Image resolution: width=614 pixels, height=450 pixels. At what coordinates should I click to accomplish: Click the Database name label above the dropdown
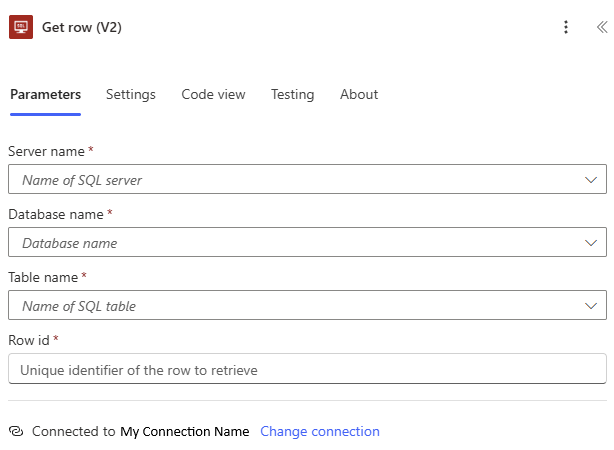tap(56, 214)
